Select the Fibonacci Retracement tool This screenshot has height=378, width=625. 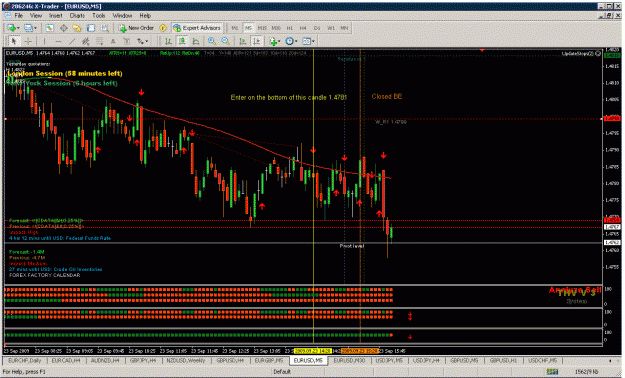pyautogui.click(x=99, y=41)
